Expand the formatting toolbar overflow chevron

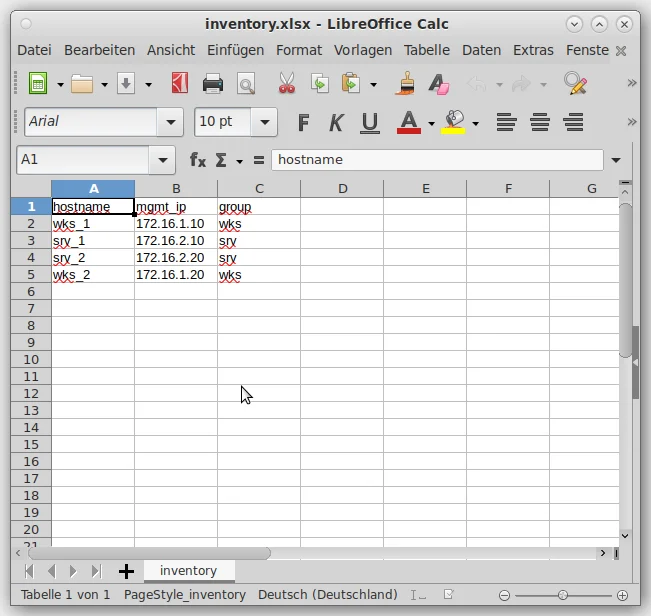pos(632,122)
